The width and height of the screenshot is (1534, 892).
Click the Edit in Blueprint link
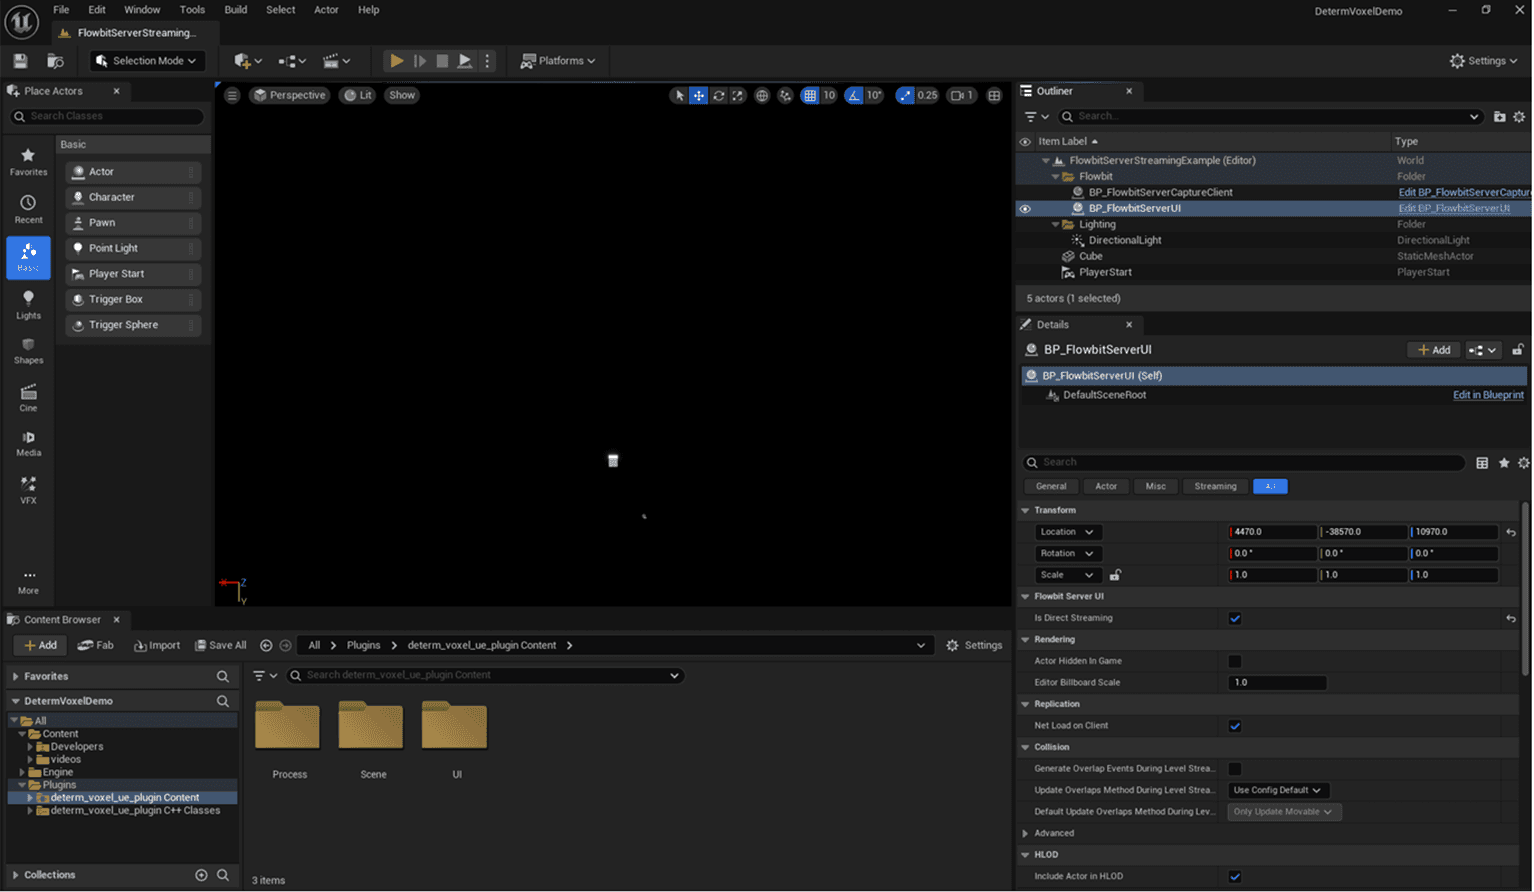coord(1487,395)
